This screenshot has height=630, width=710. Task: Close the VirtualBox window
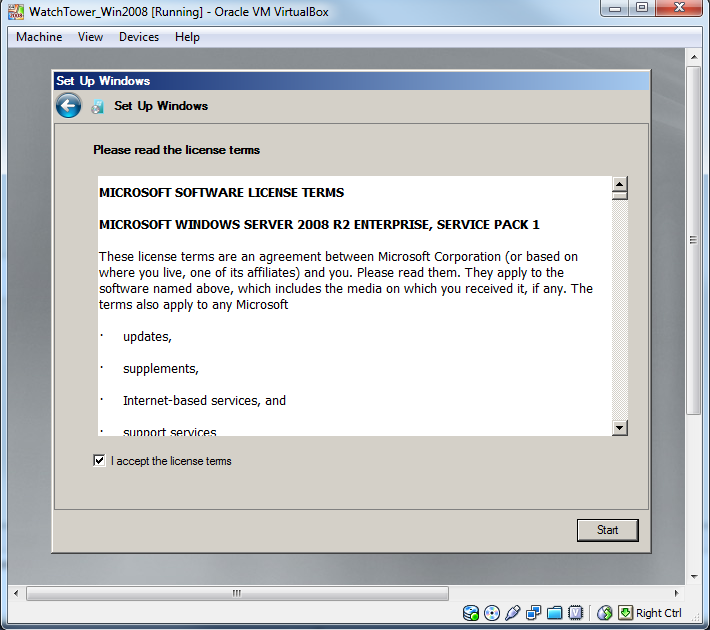click(x=679, y=8)
